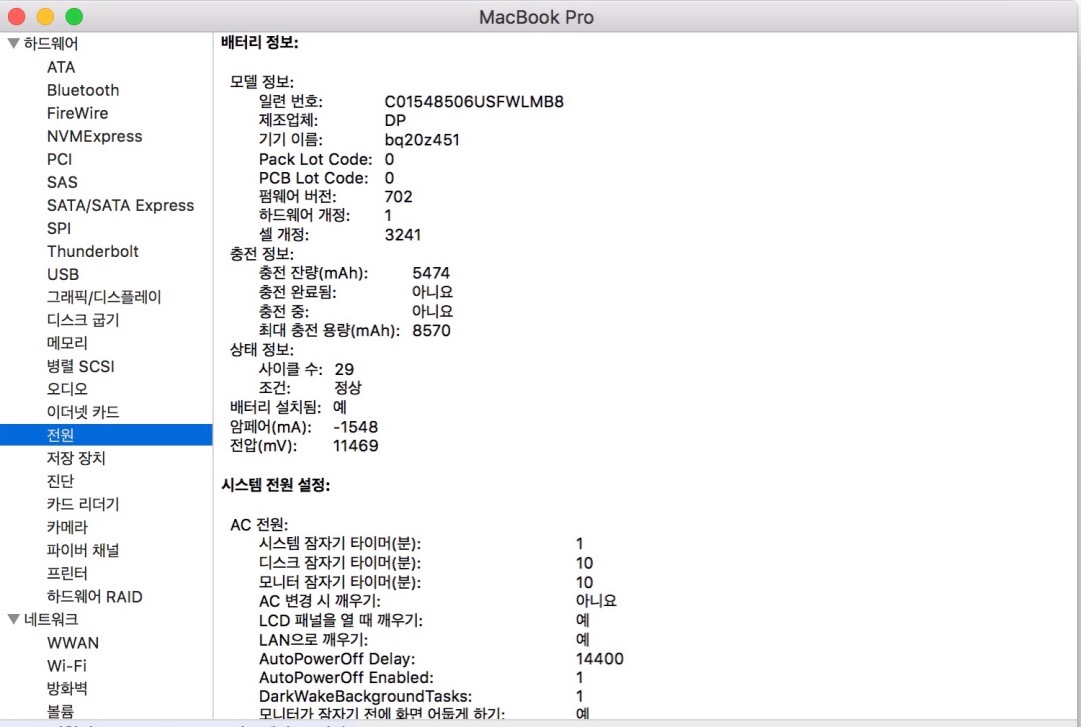Click the 시스템 전원 설정 heading
This screenshot has width=1081, height=727.
(275, 486)
